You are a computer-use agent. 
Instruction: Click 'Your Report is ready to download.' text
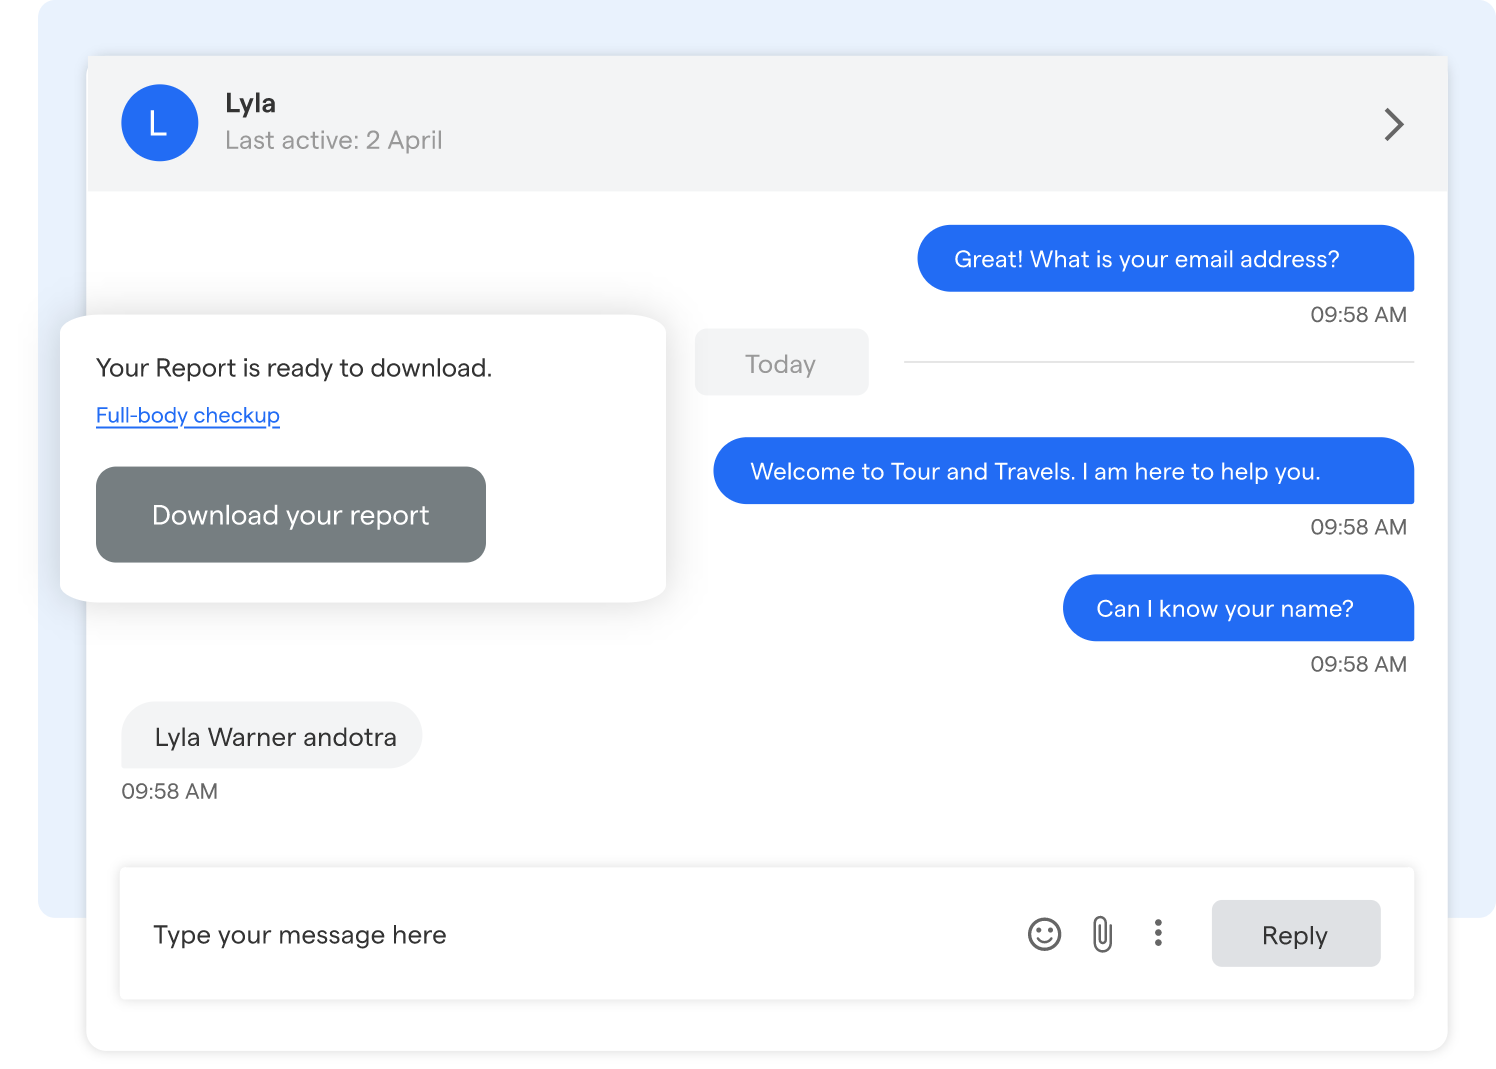point(294,368)
